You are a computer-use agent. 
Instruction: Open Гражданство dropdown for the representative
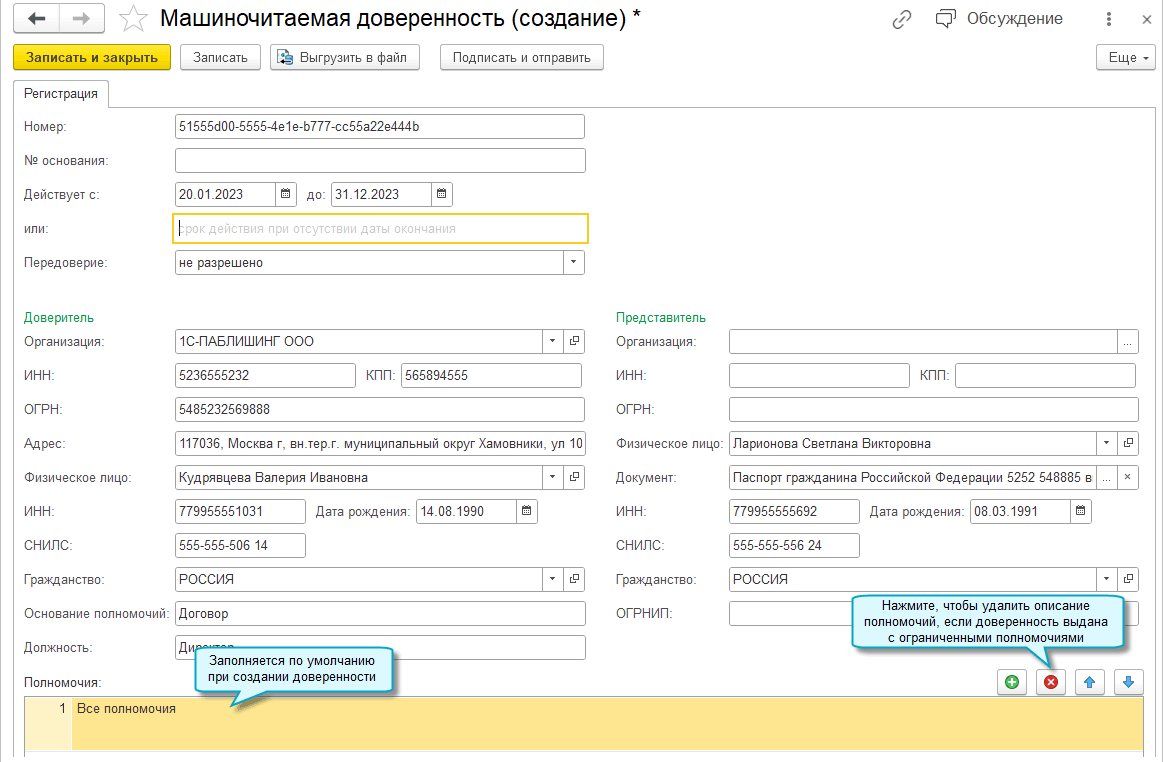(1108, 579)
